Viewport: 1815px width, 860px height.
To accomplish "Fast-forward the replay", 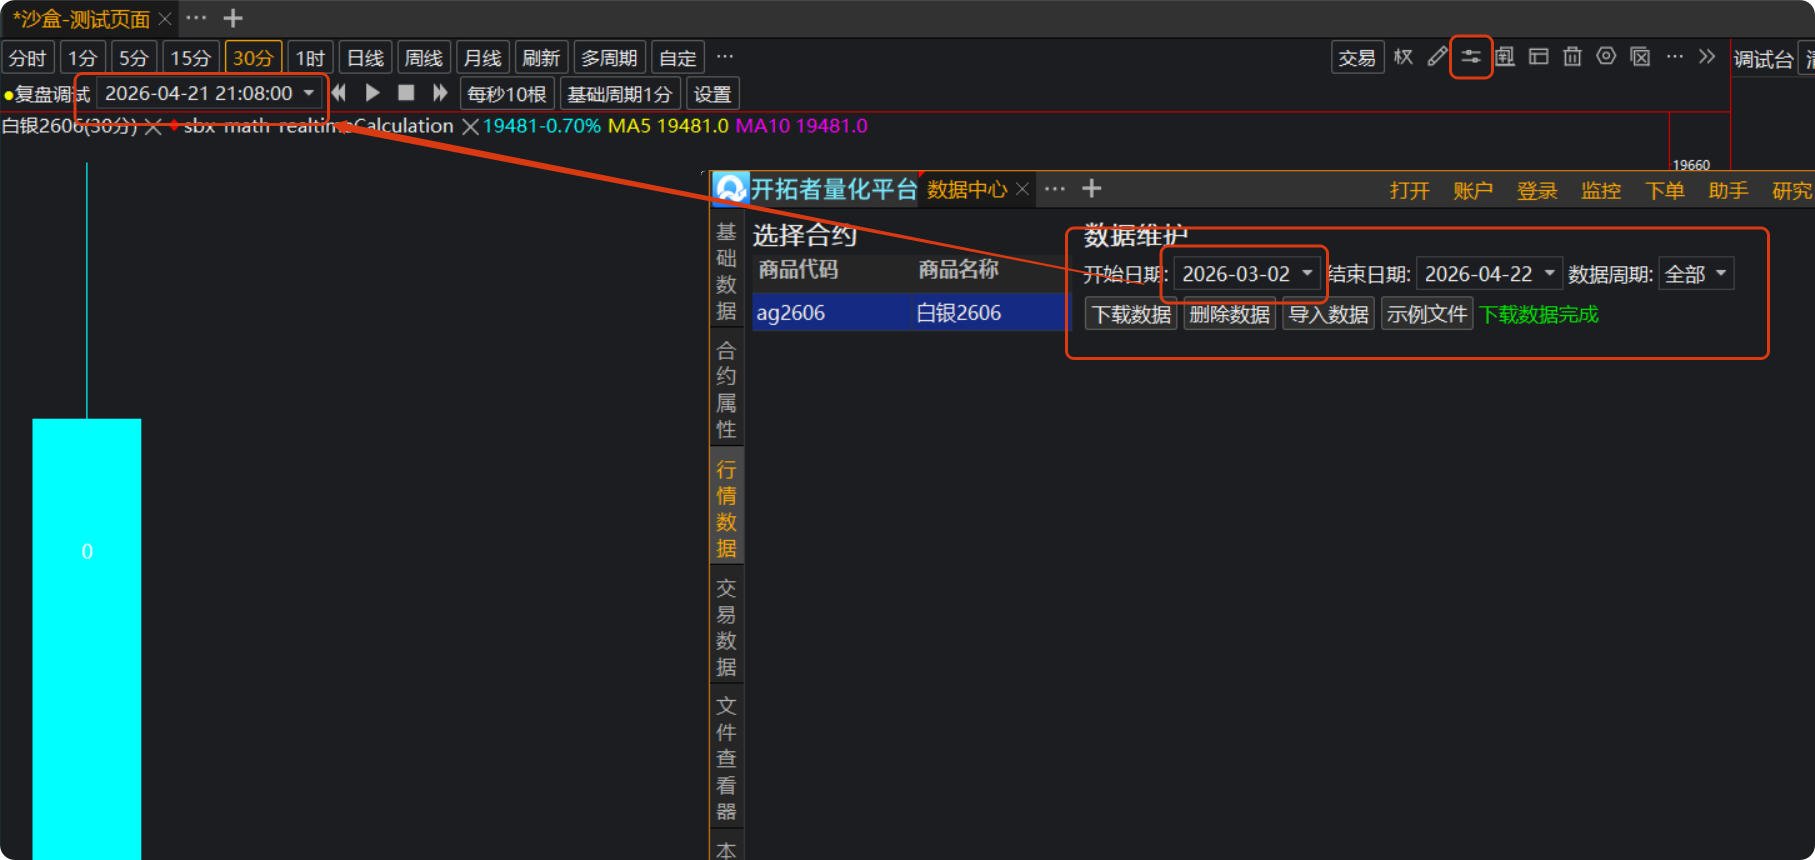I will pyautogui.click(x=440, y=93).
